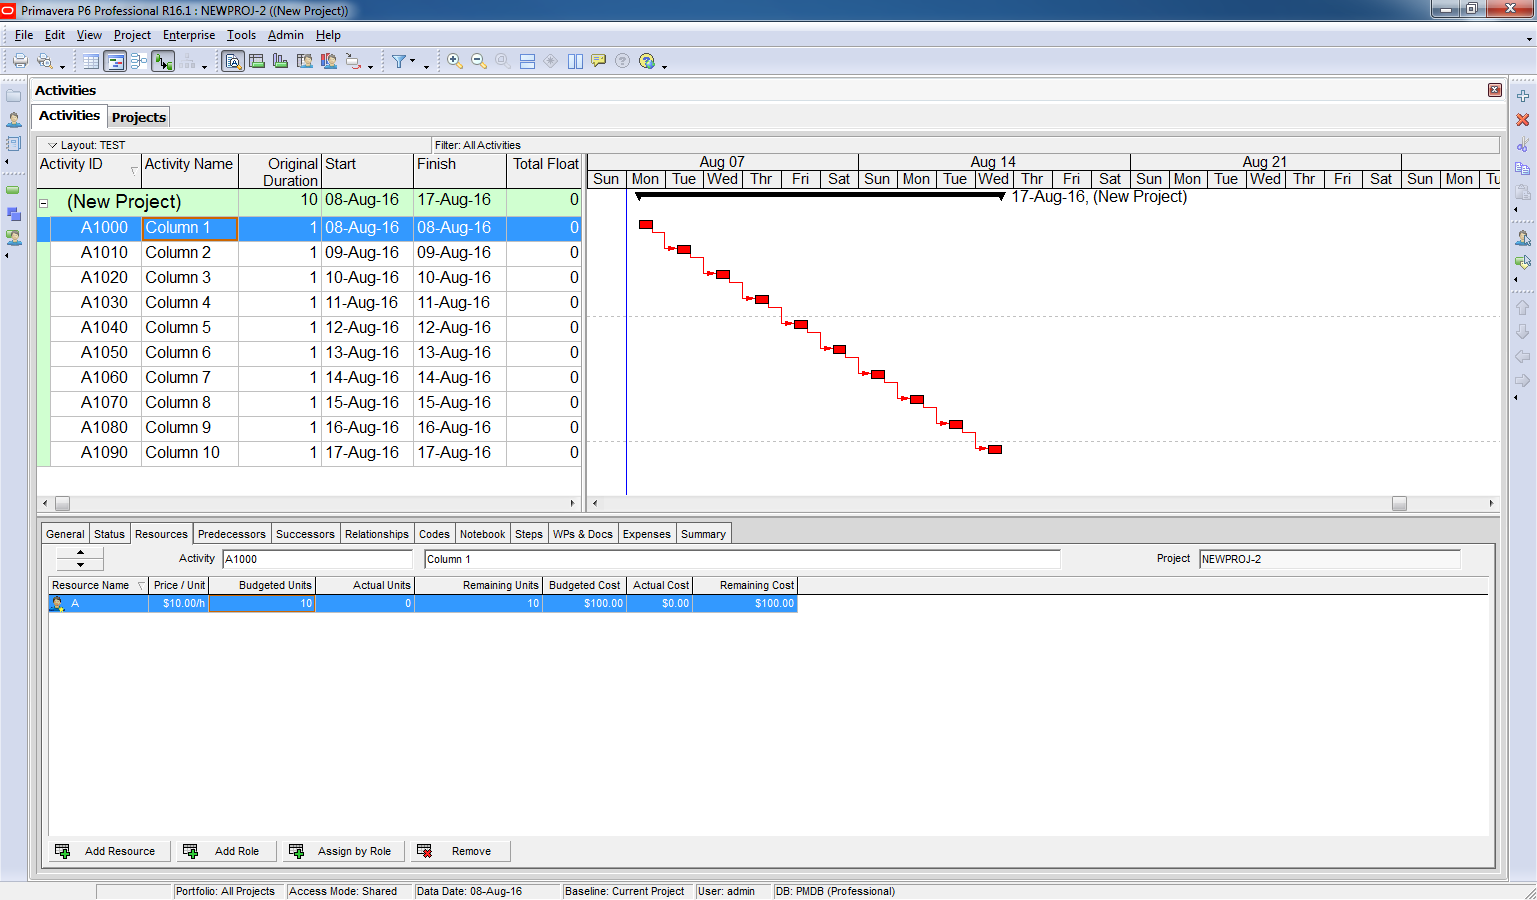Click the Add Resource button
This screenshot has height=900, width=1537.
coord(109,851)
